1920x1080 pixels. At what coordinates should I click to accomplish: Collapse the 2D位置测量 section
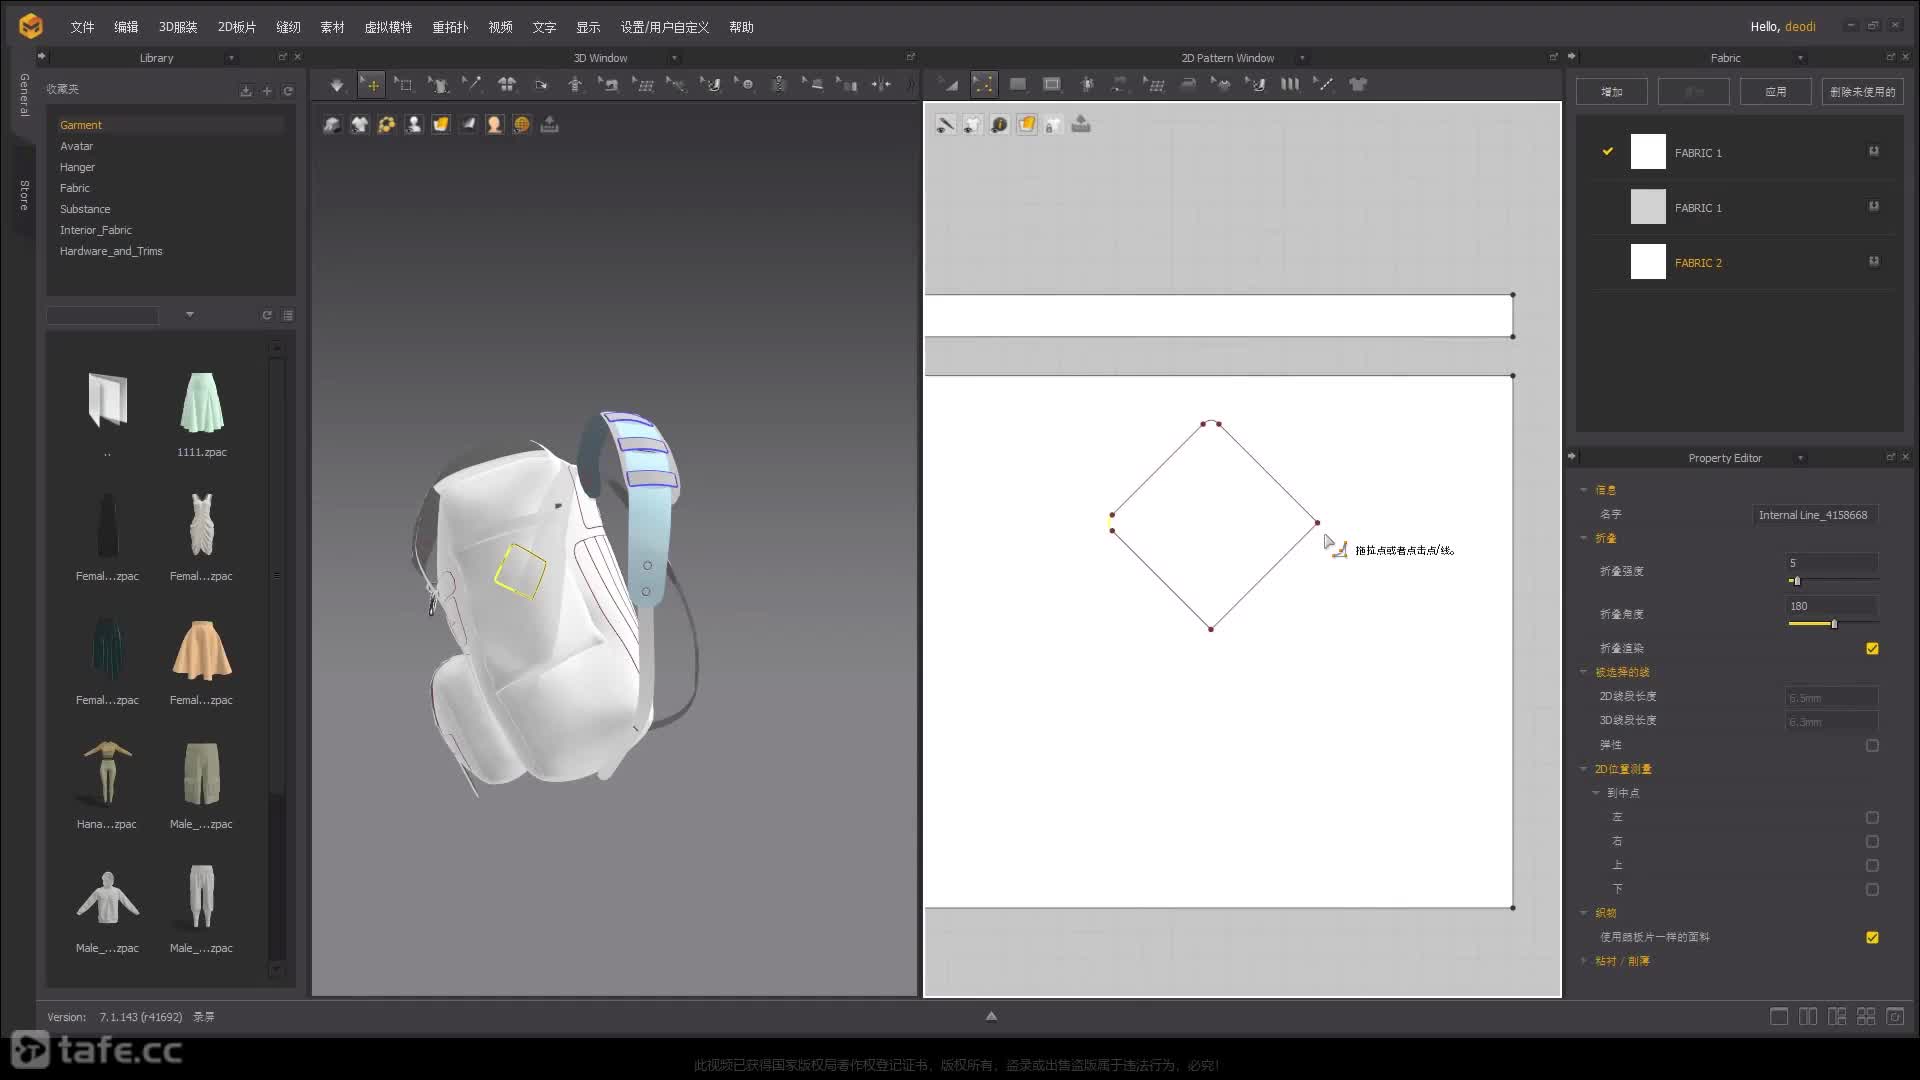click(x=1584, y=769)
